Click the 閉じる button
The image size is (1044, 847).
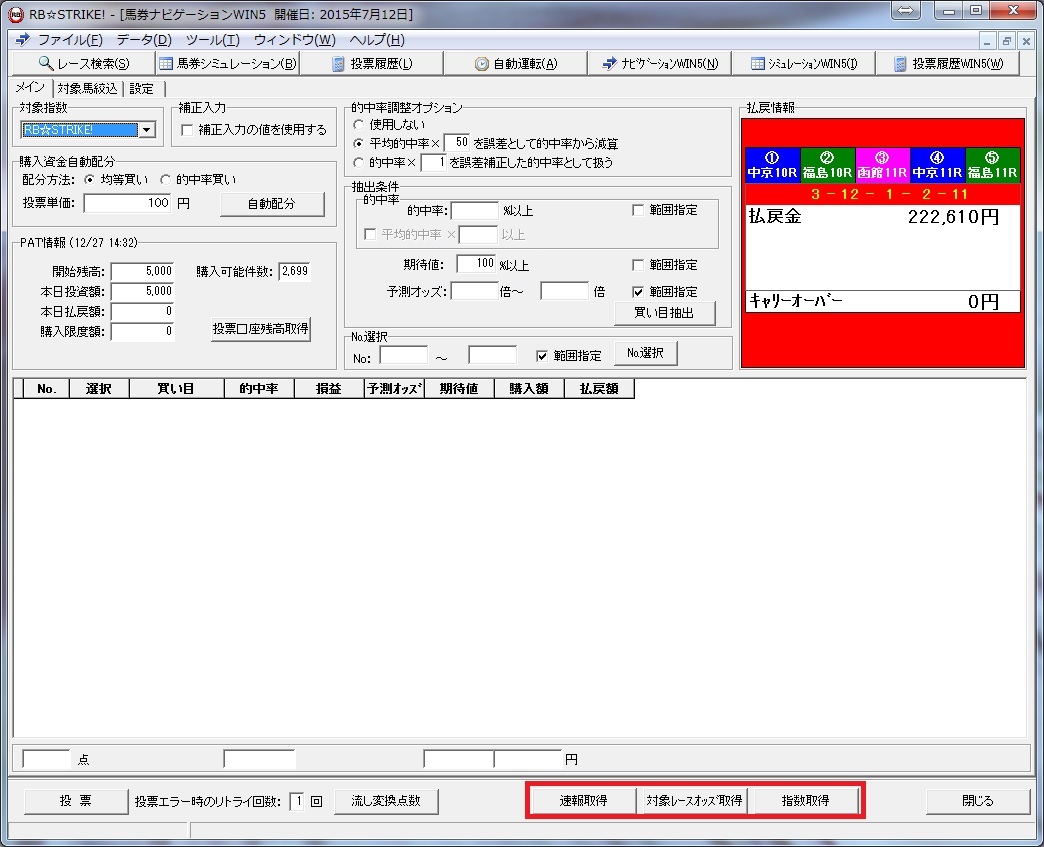click(977, 801)
